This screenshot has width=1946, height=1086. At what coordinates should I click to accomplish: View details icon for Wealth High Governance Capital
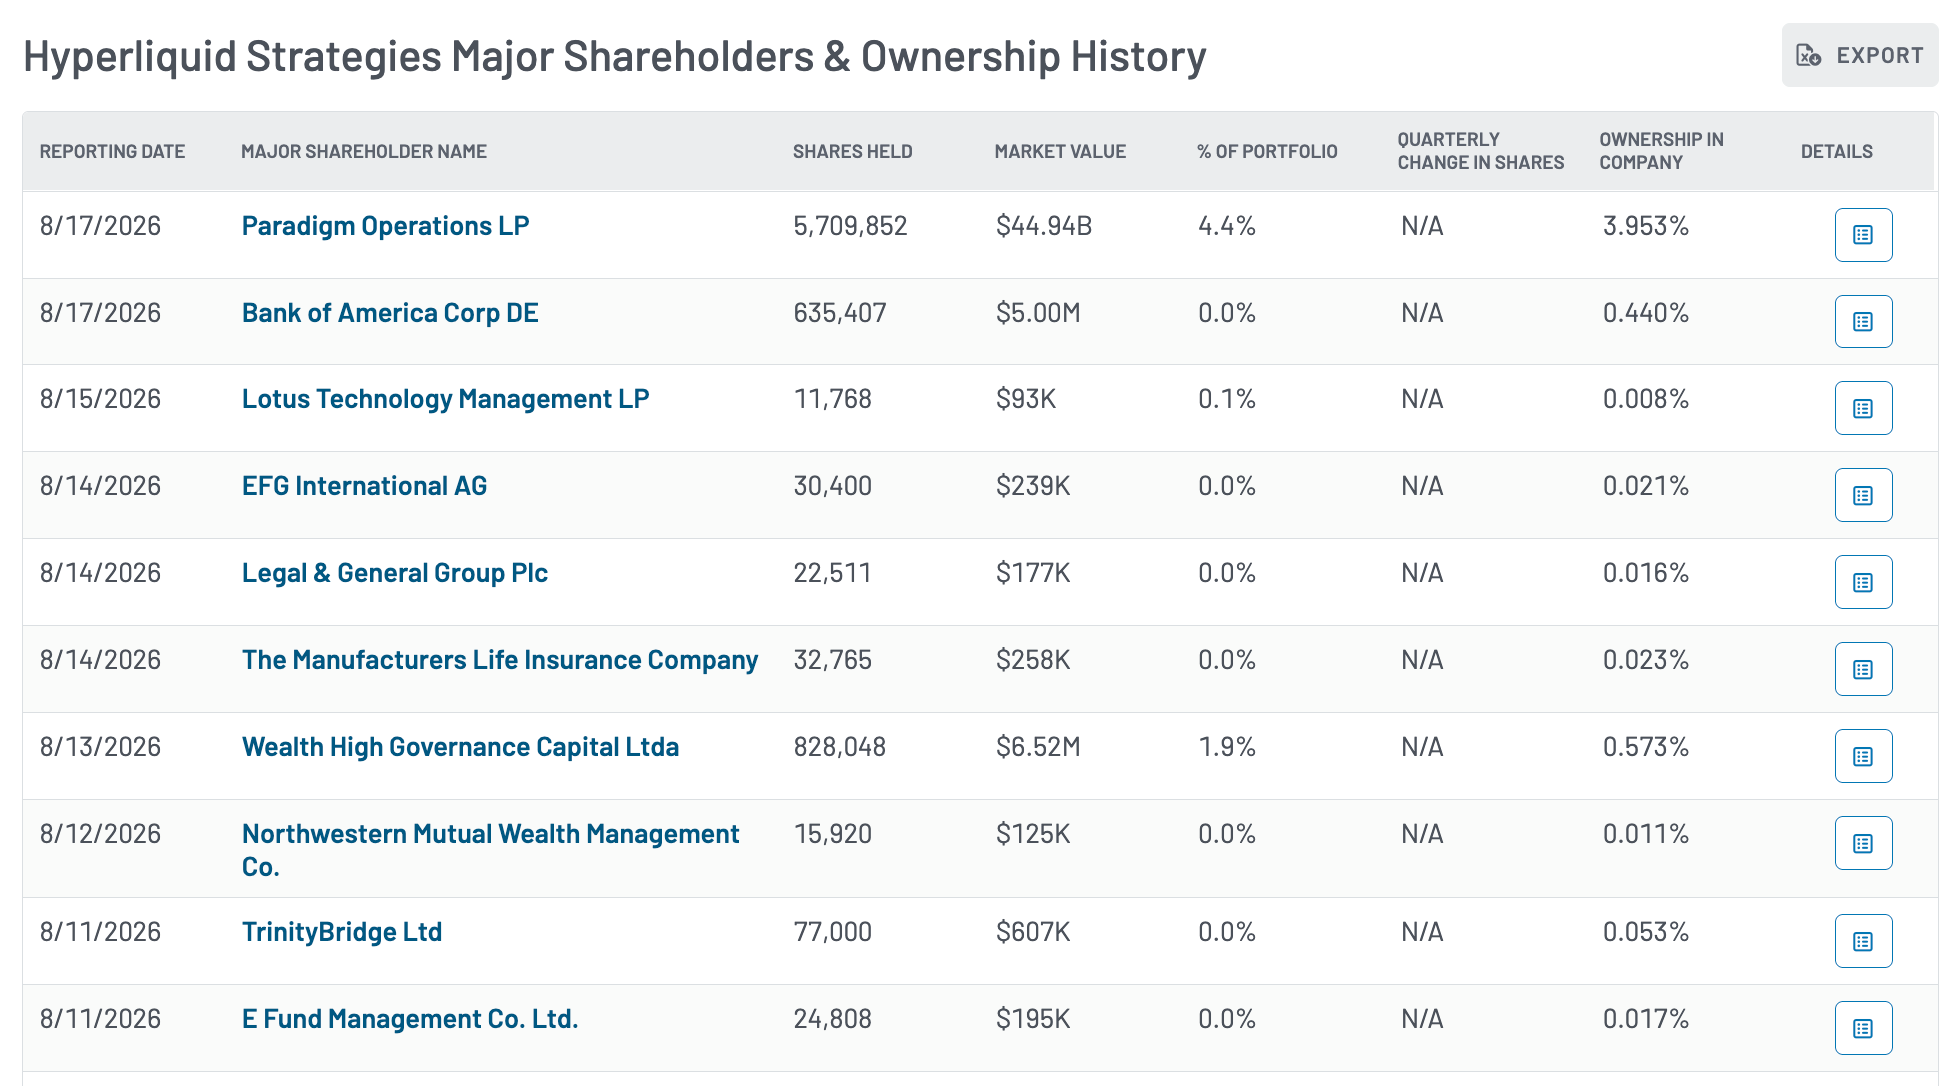point(1863,756)
